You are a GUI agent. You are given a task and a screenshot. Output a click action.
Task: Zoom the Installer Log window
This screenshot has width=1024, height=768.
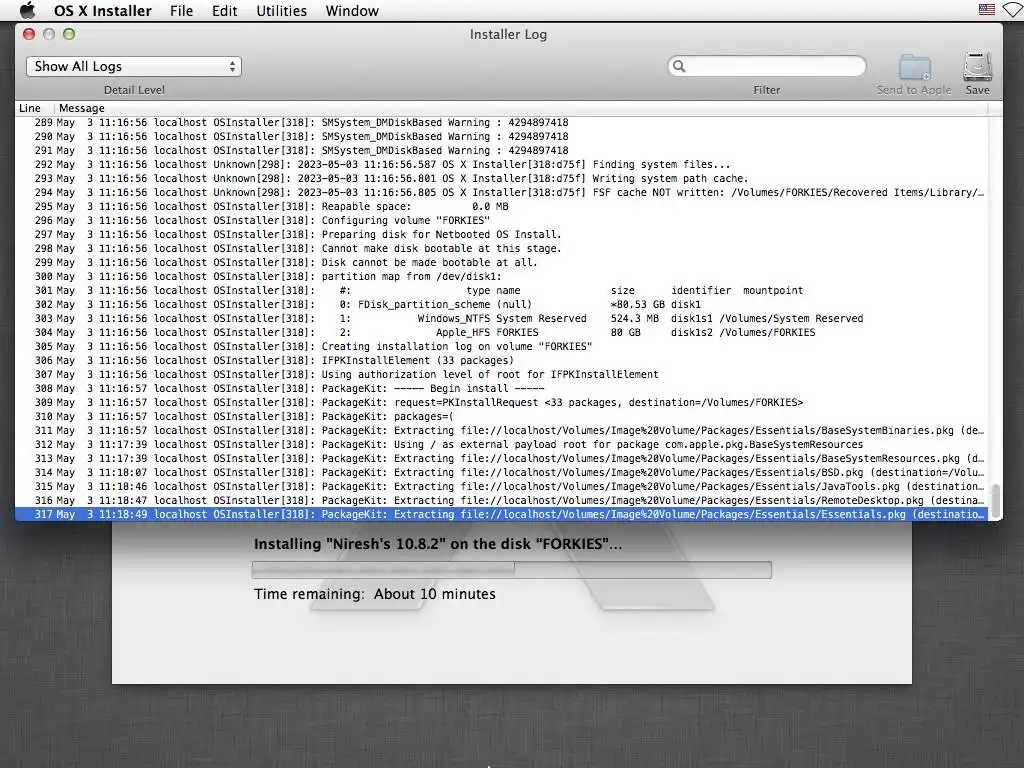(69, 34)
